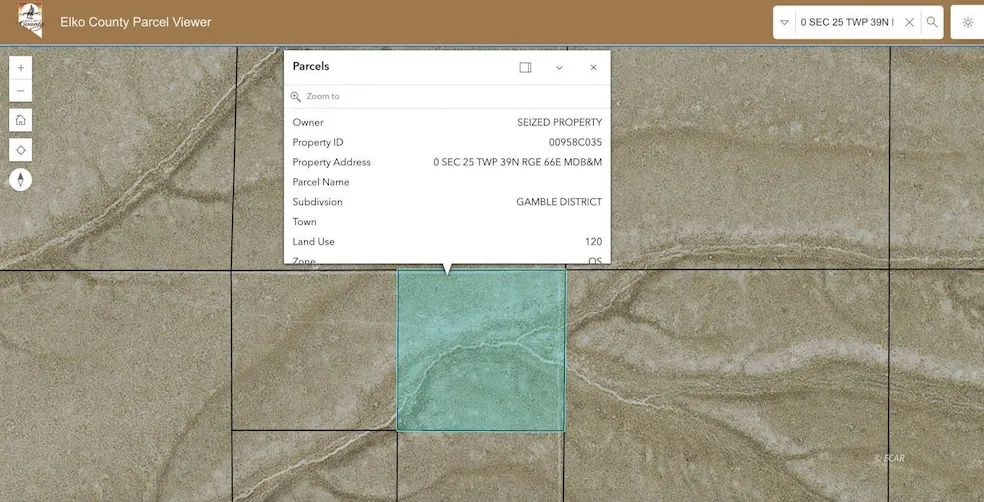The height and width of the screenshot is (502, 984).
Task: Click the search magnifier button
Action: (932, 22)
